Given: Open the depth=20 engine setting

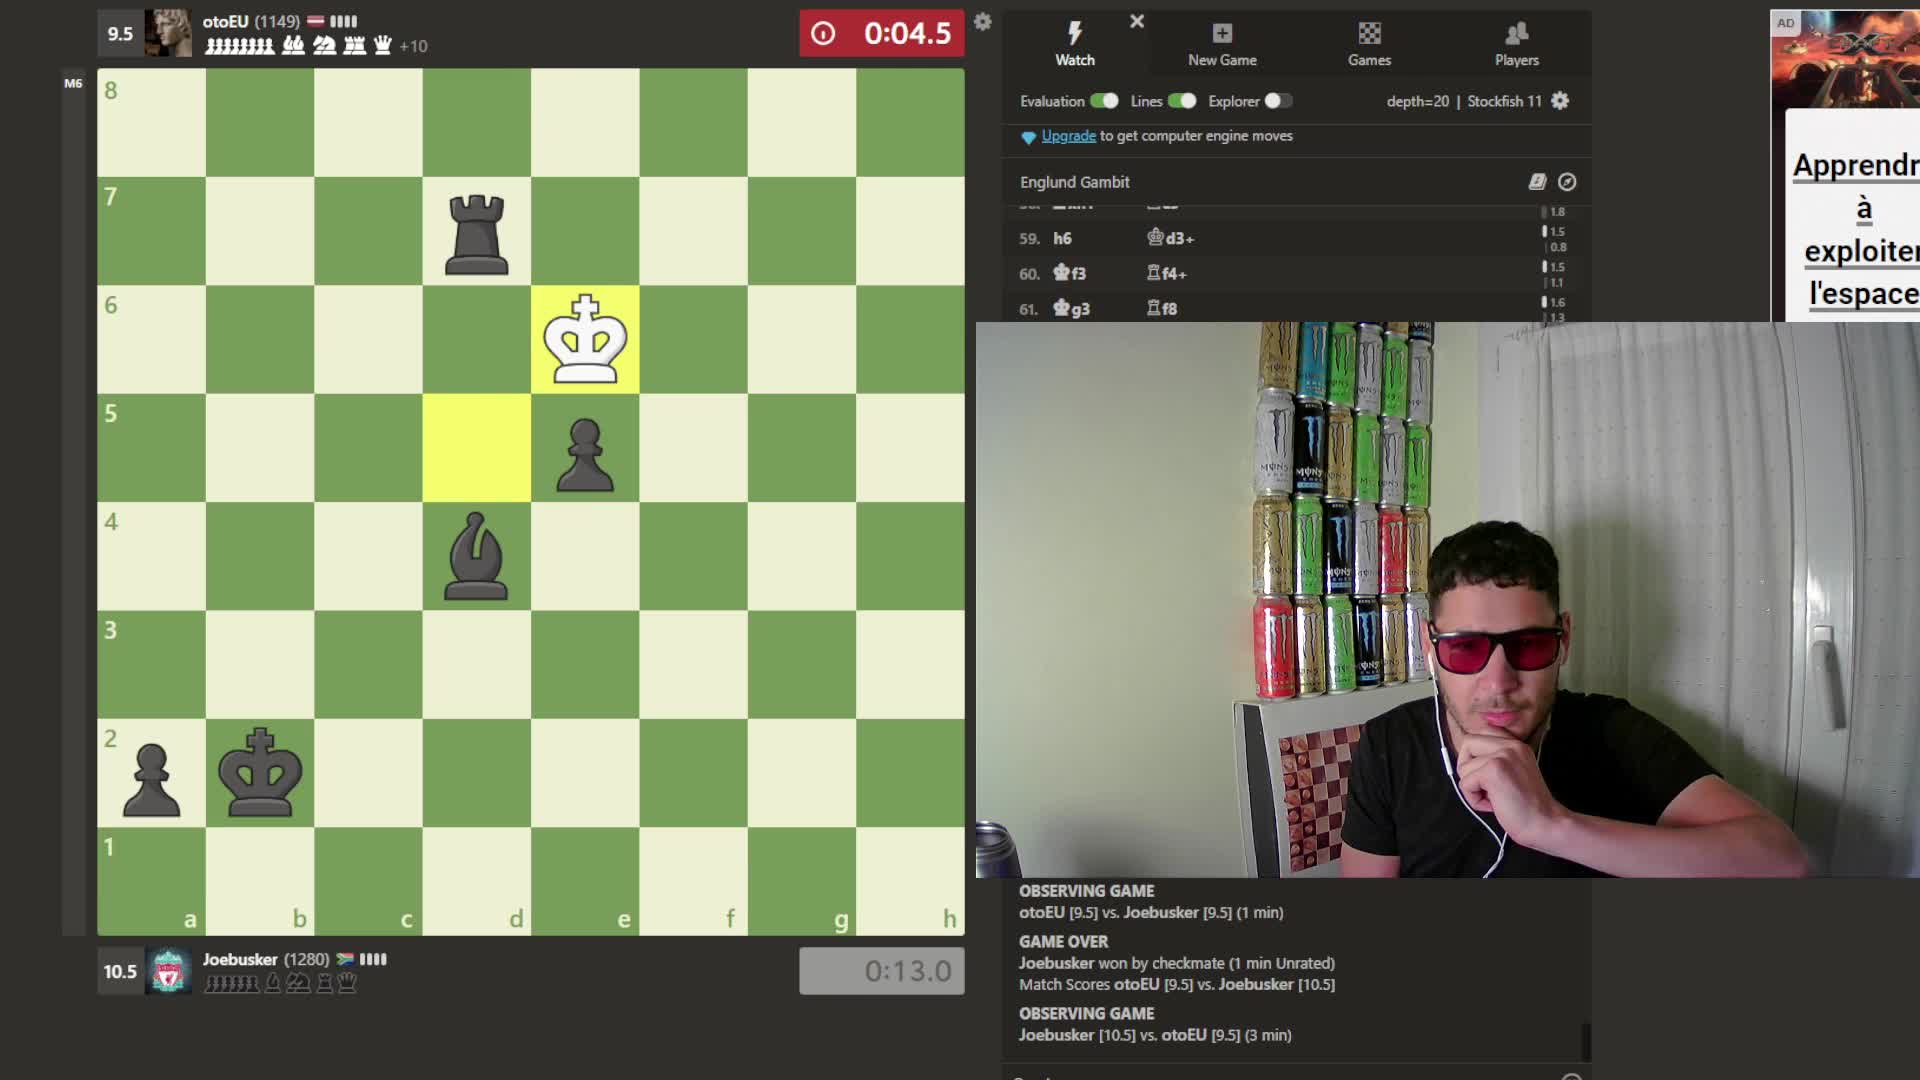Looking at the screenshot, I should [1418, 101].
